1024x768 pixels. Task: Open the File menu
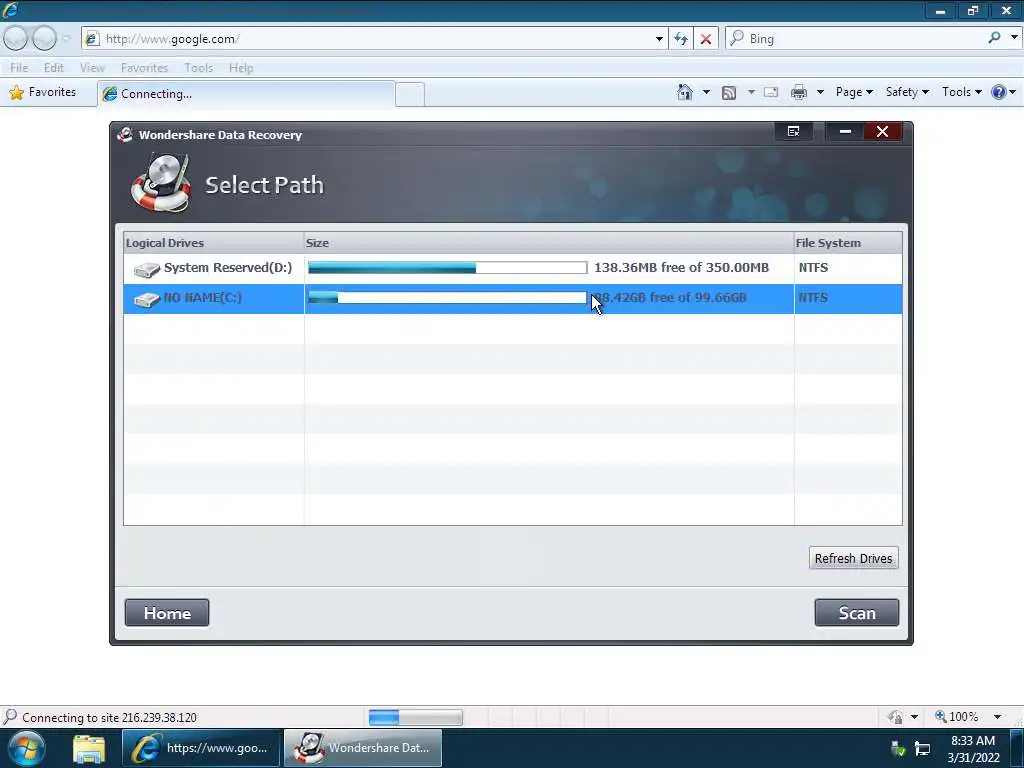tap(19, 67)
